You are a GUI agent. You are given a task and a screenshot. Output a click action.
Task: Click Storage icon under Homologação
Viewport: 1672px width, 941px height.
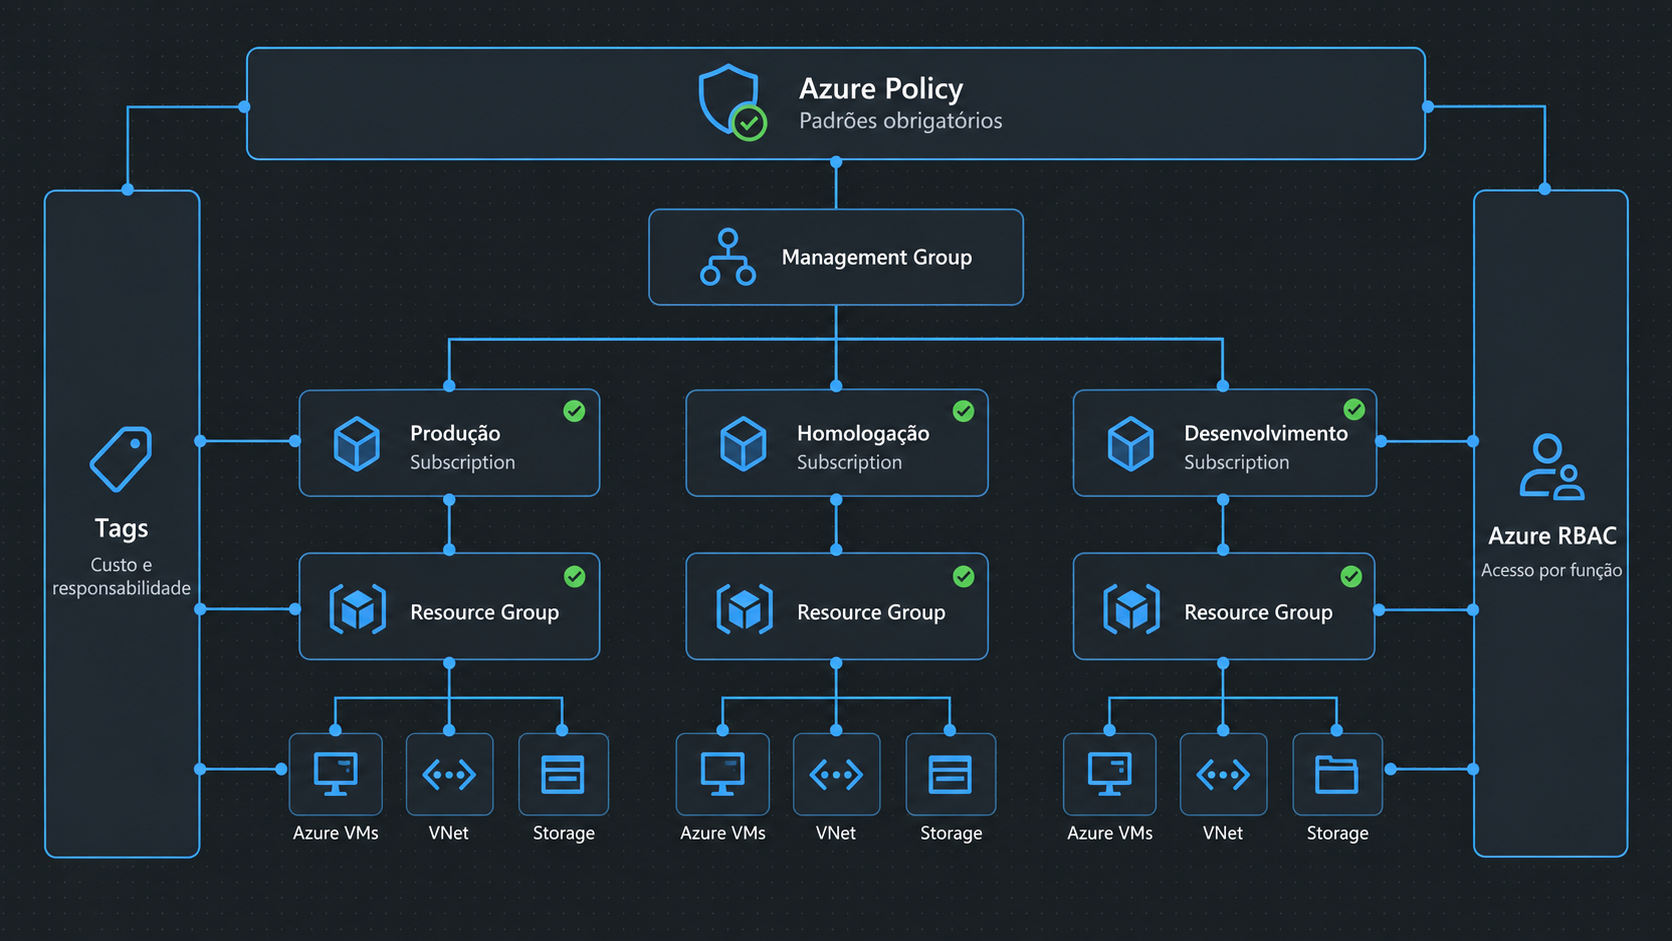[x=950, y=774]
